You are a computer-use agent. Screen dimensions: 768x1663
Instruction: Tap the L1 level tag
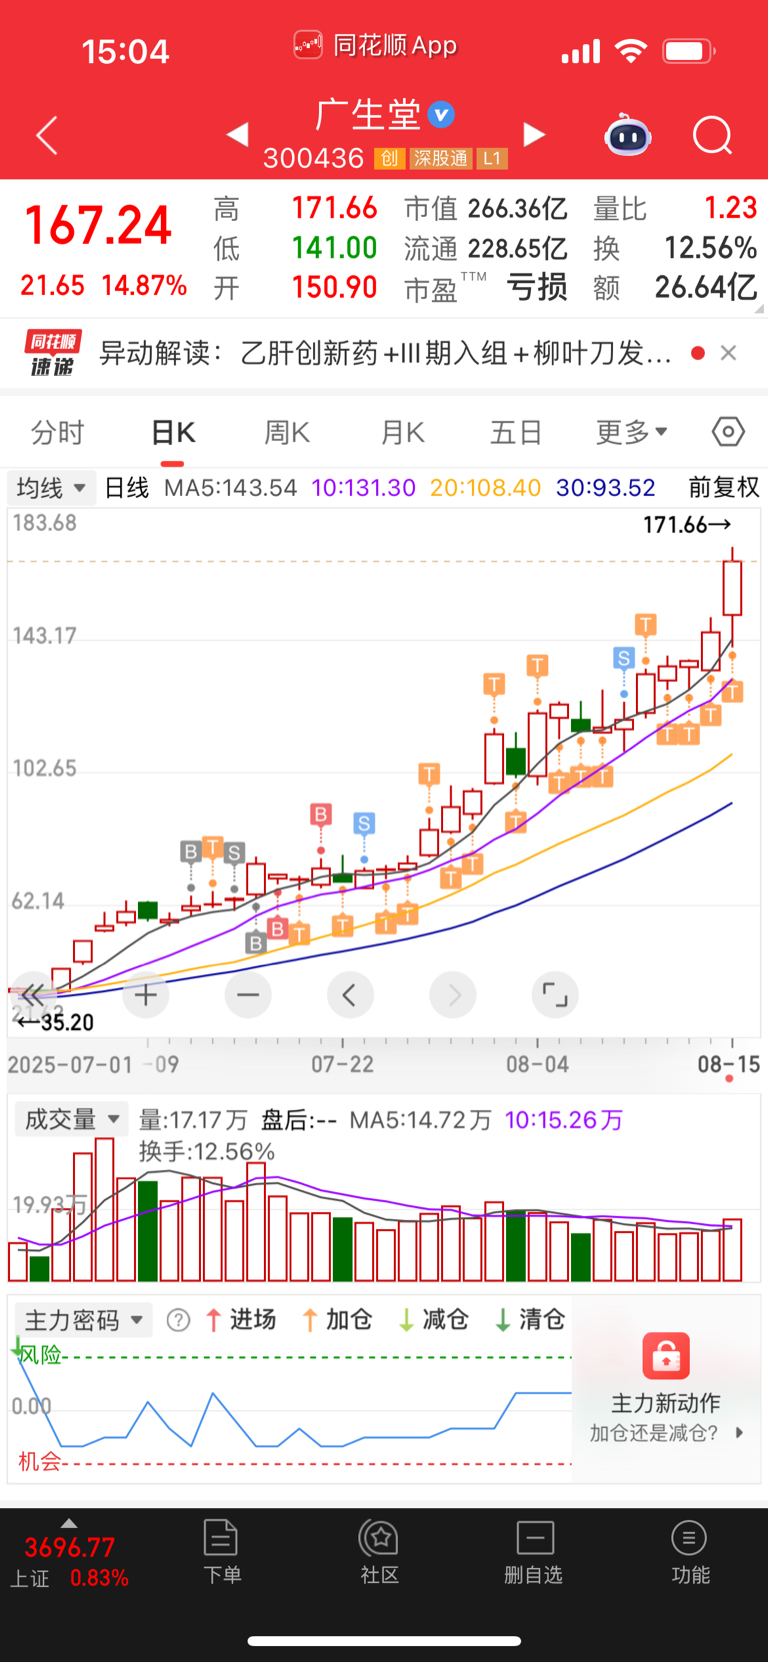click(x=491, y=158)
